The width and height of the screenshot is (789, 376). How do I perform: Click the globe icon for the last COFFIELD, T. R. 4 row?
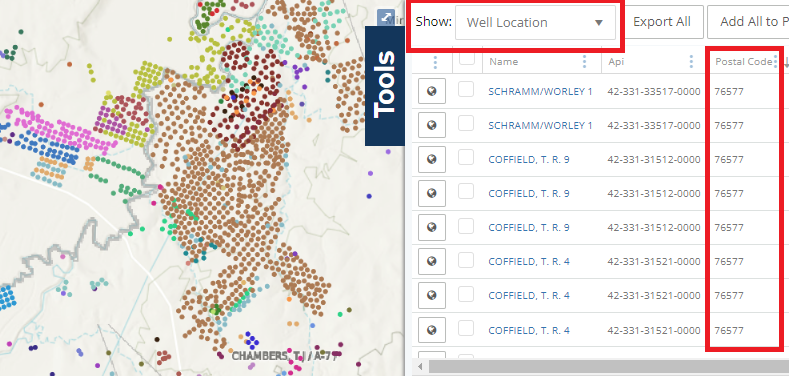click(432, 330)
